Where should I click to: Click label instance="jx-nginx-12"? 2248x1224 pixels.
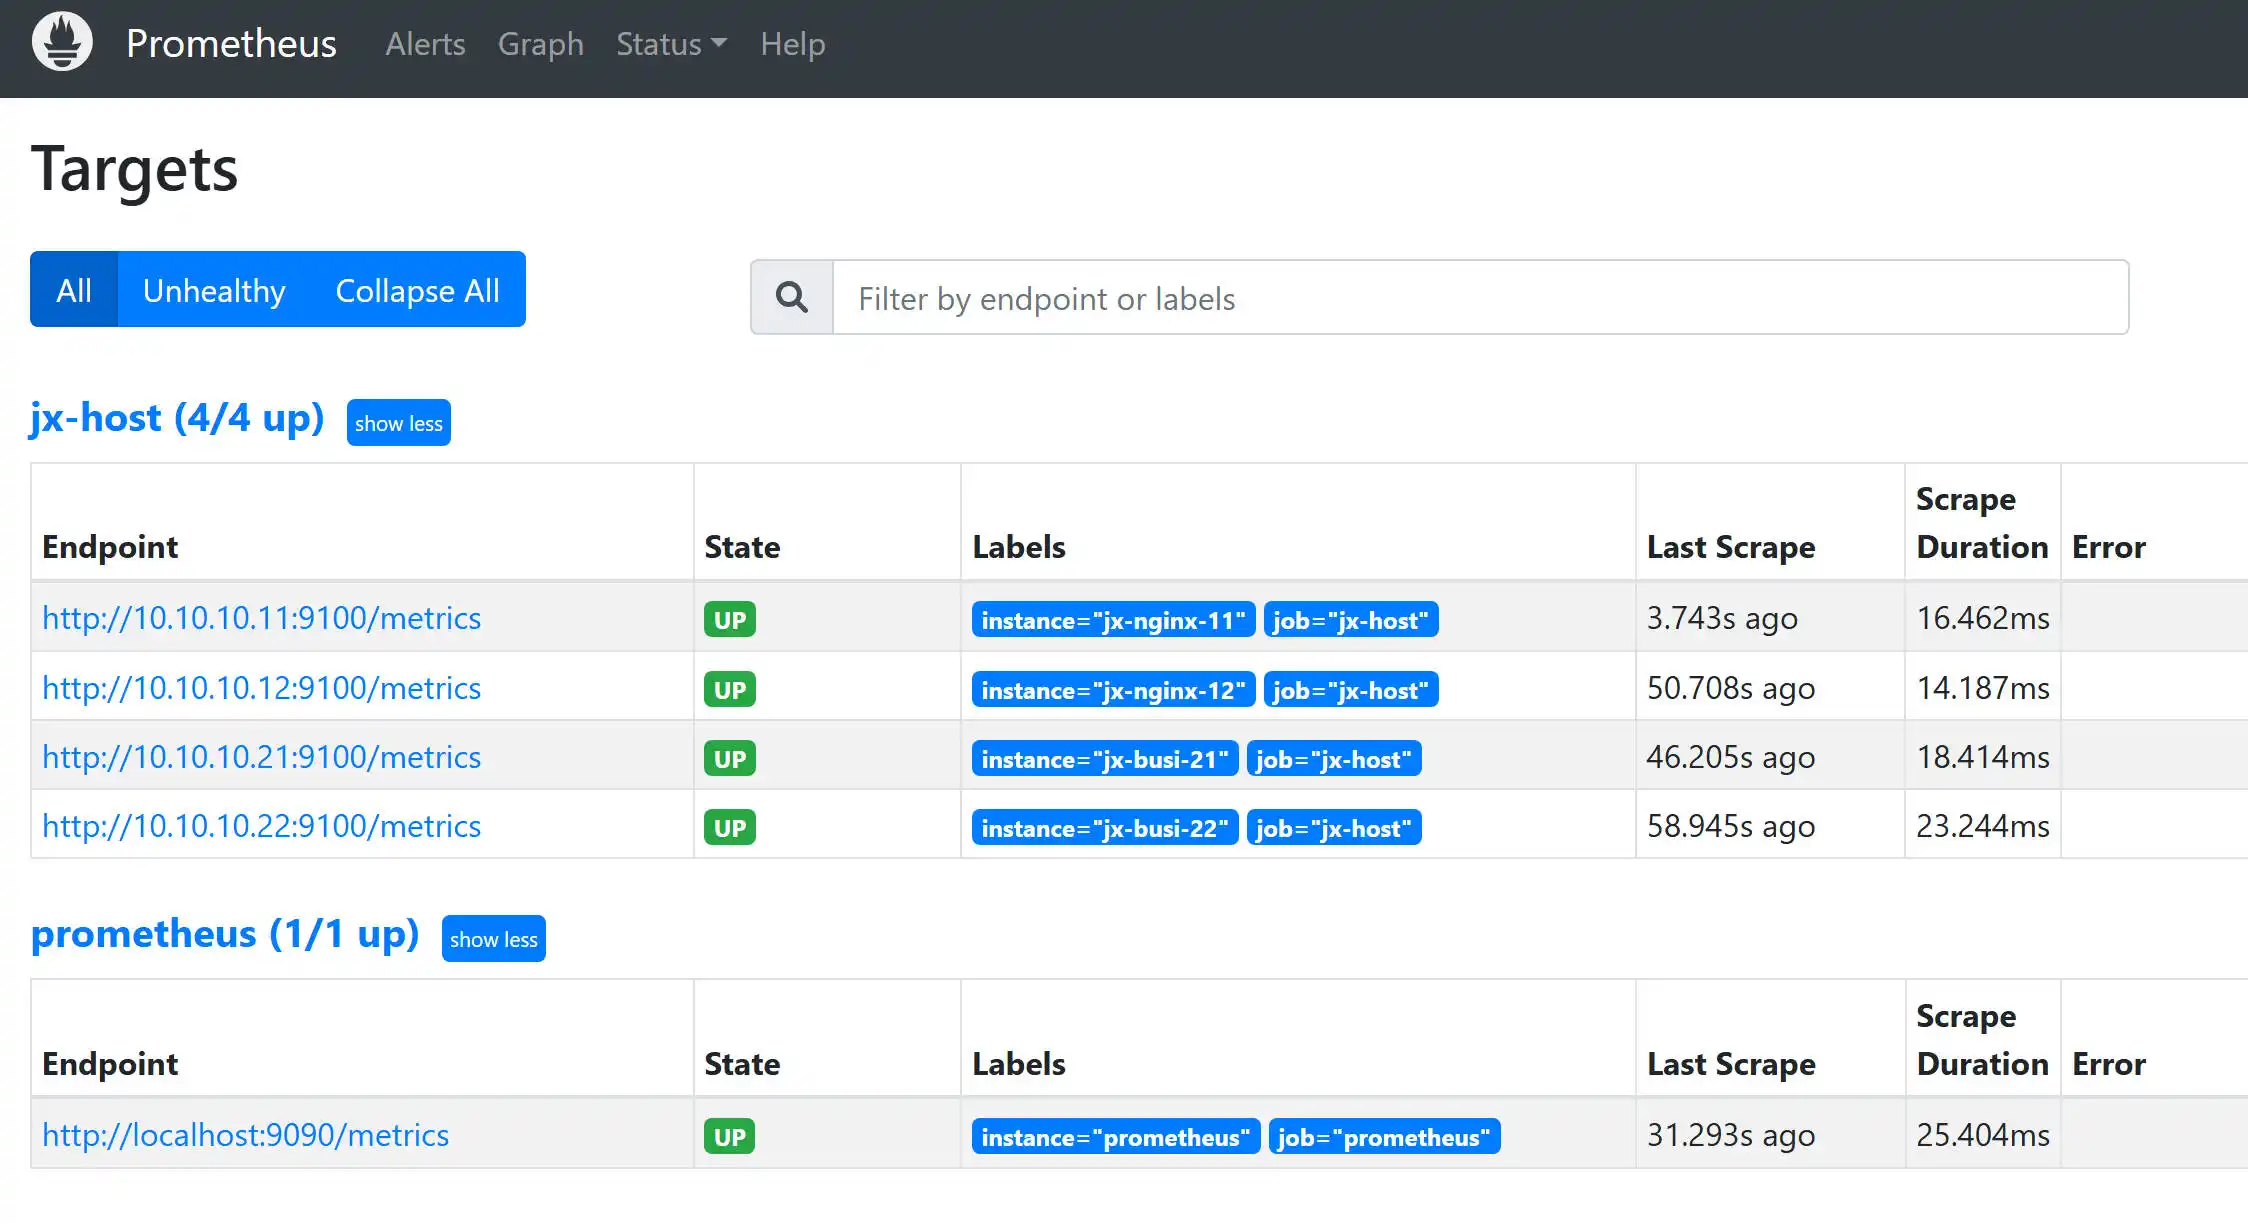click(x=1113, y=690)
